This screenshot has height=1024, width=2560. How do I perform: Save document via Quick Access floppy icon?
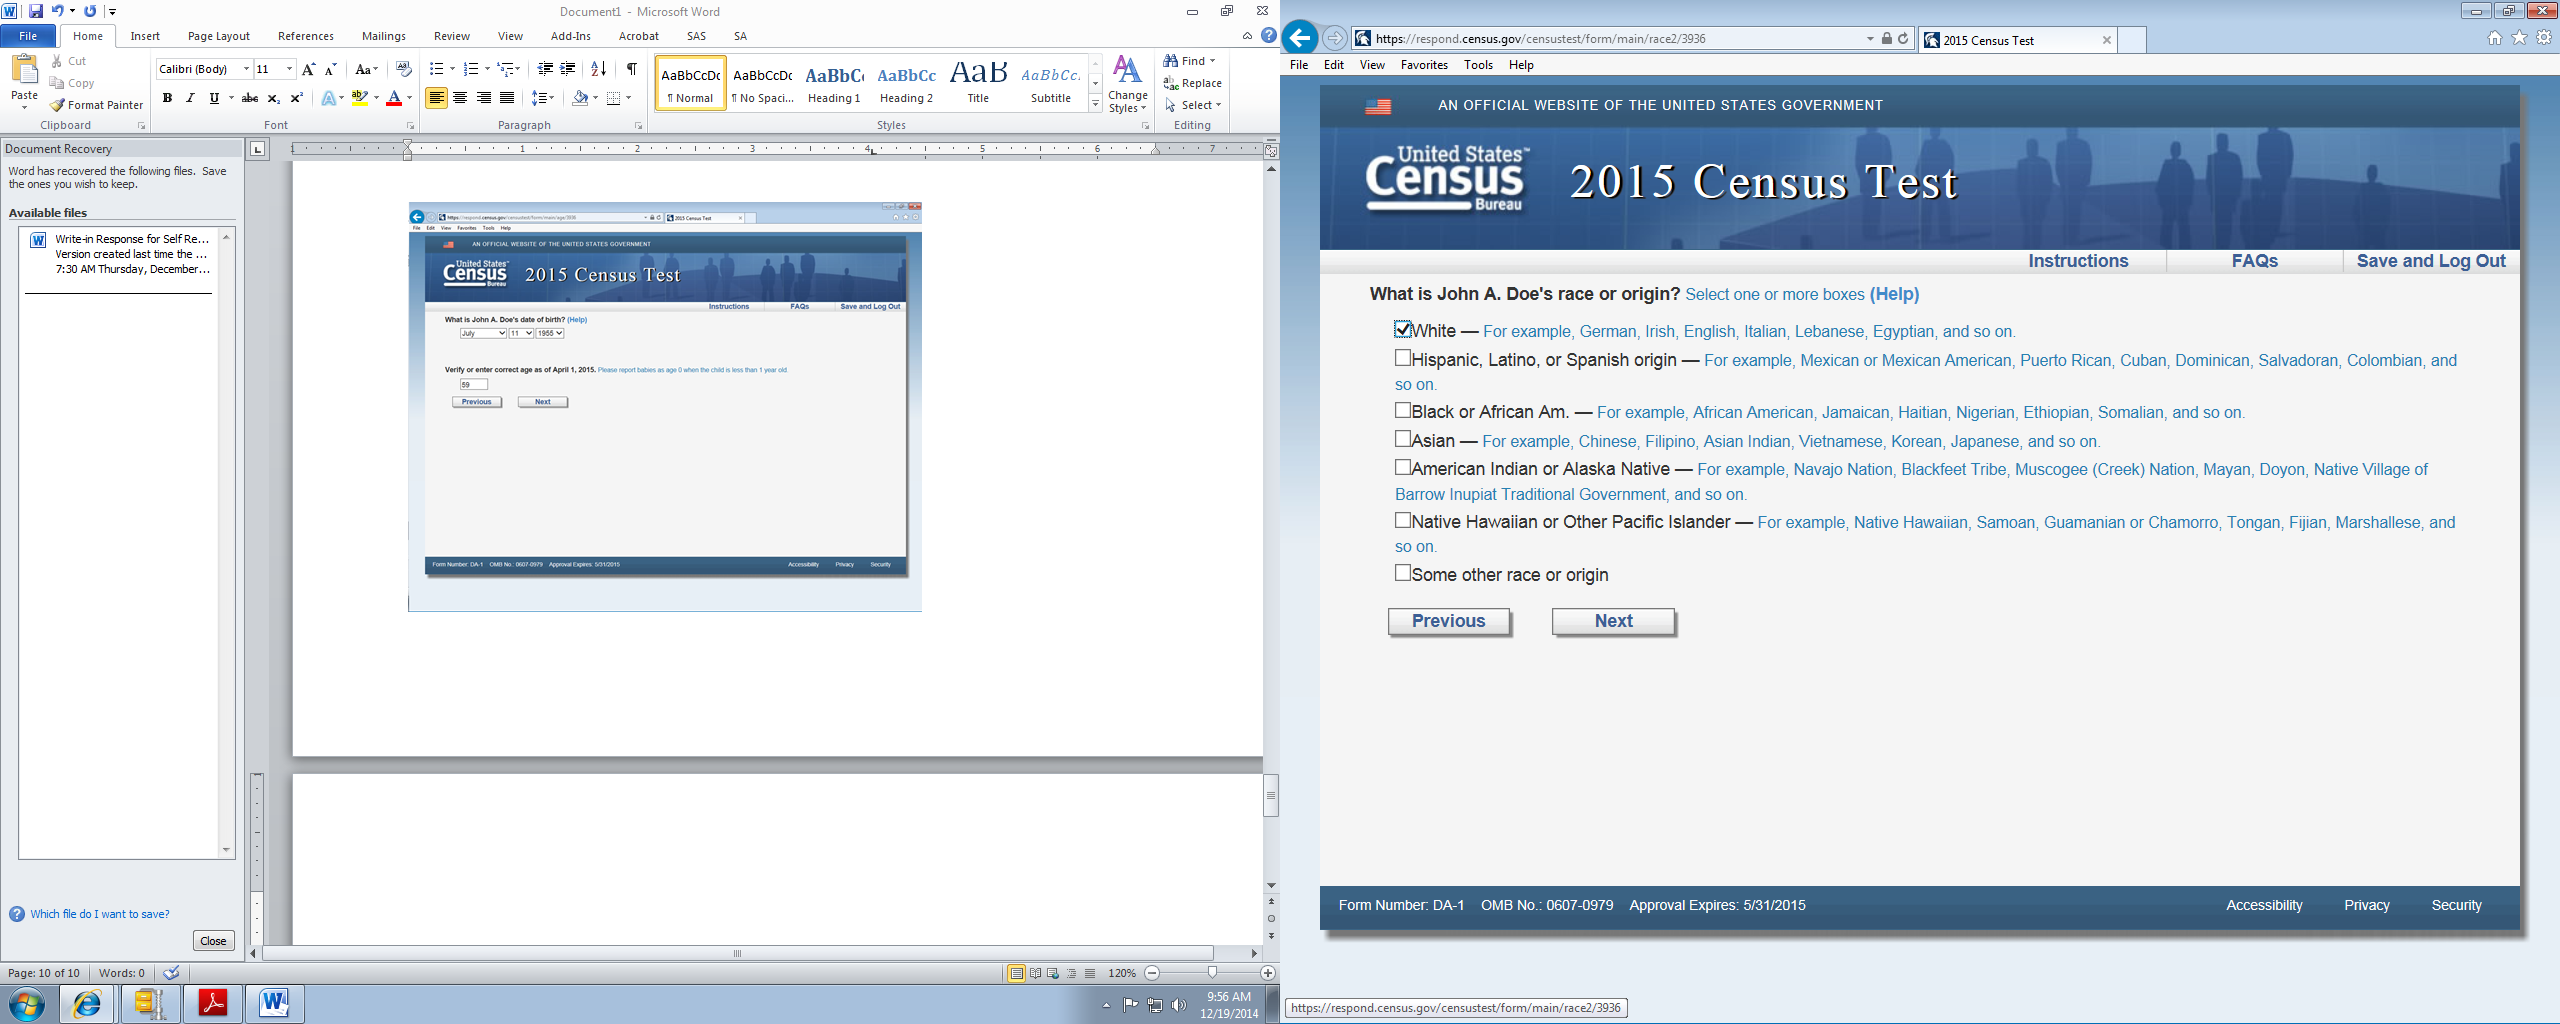pos(36,11)
